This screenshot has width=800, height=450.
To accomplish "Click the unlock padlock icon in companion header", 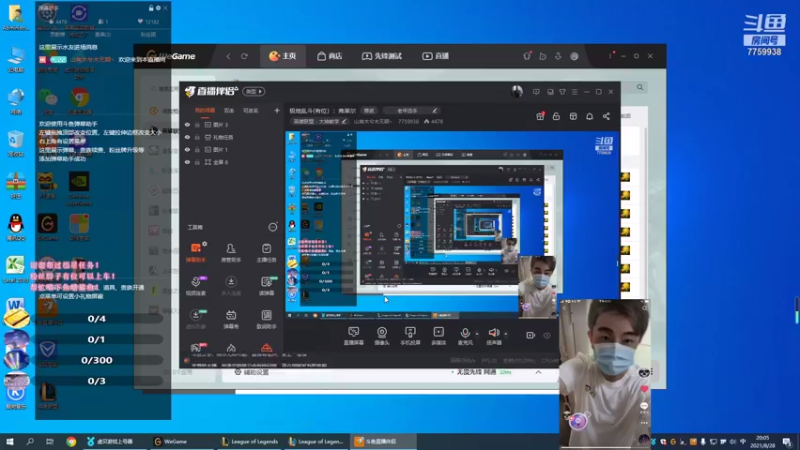I will click(x=556, y=116).
